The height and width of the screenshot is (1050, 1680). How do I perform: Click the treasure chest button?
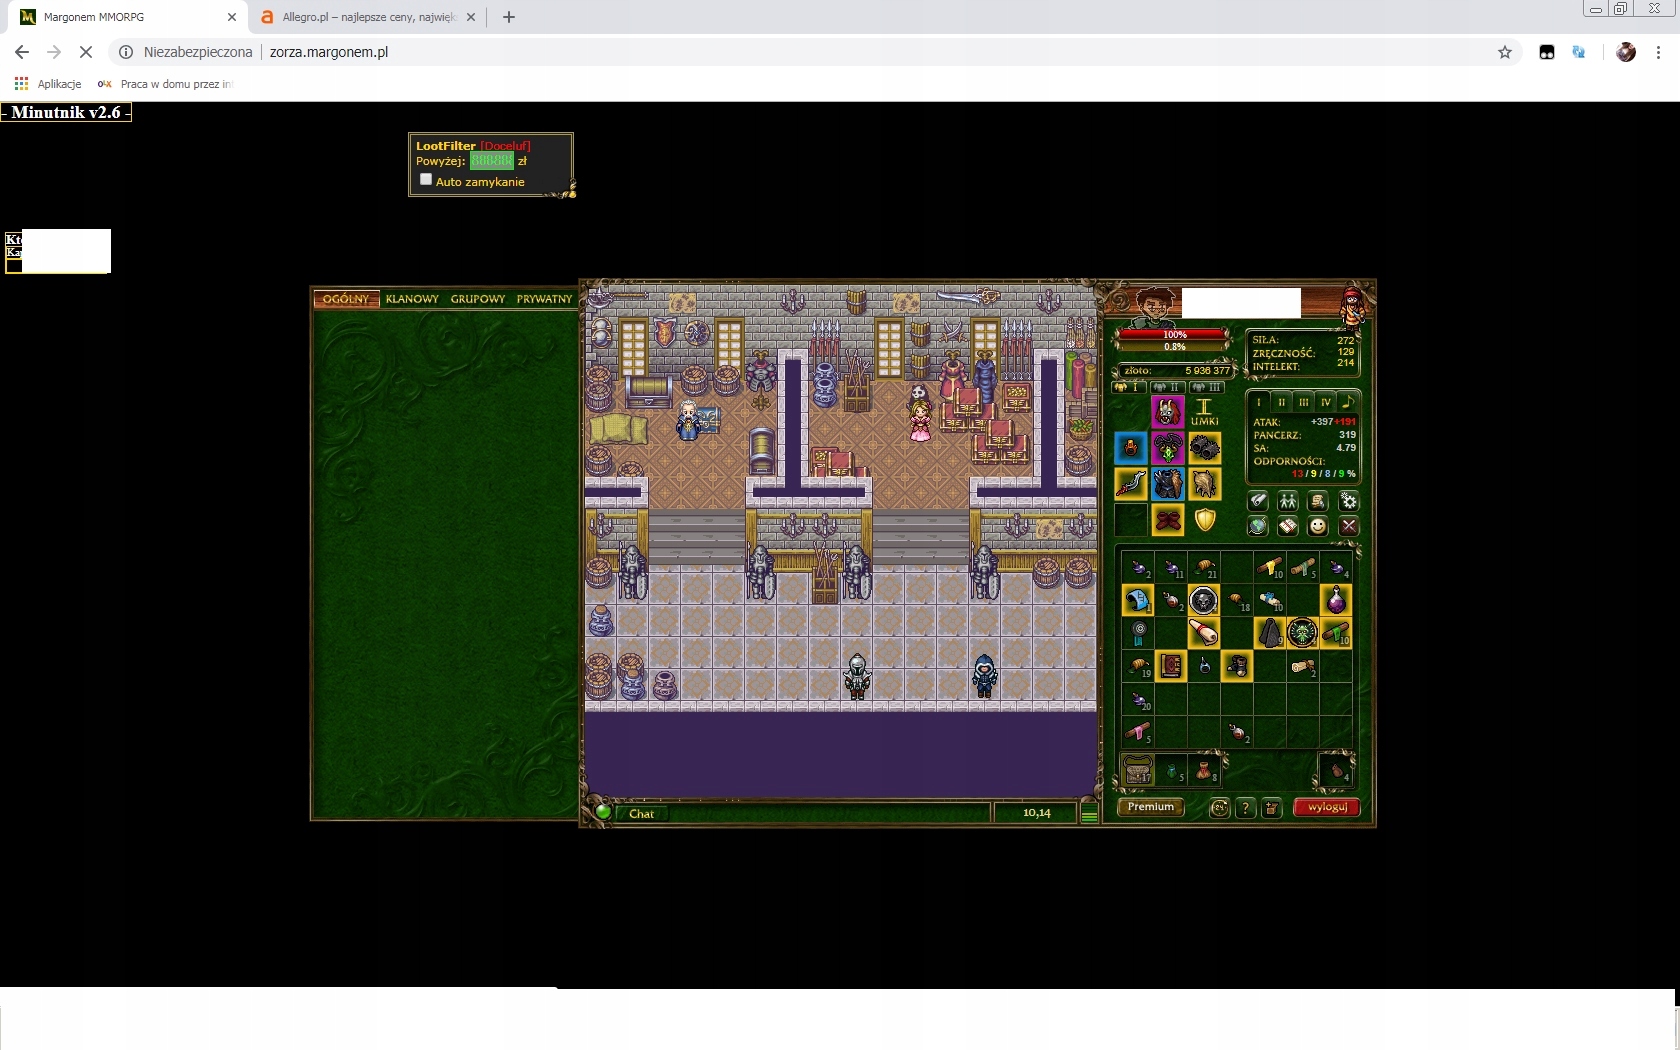[x=1271, y=808]
